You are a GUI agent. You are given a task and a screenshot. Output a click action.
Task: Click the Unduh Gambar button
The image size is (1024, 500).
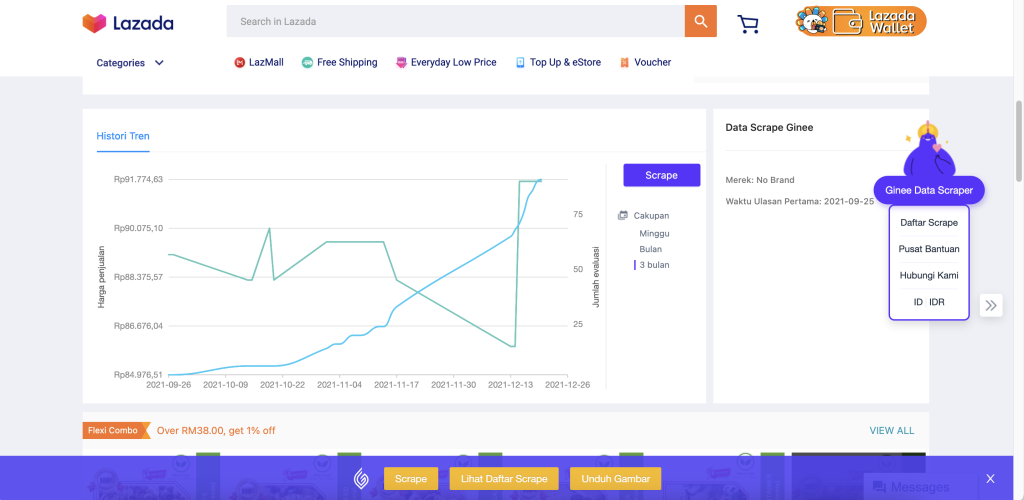click(x=616, y=478)
